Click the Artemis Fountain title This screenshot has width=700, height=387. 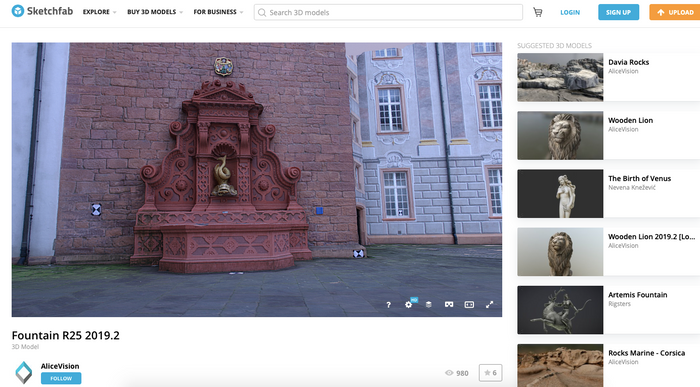(x=638, y=295)
